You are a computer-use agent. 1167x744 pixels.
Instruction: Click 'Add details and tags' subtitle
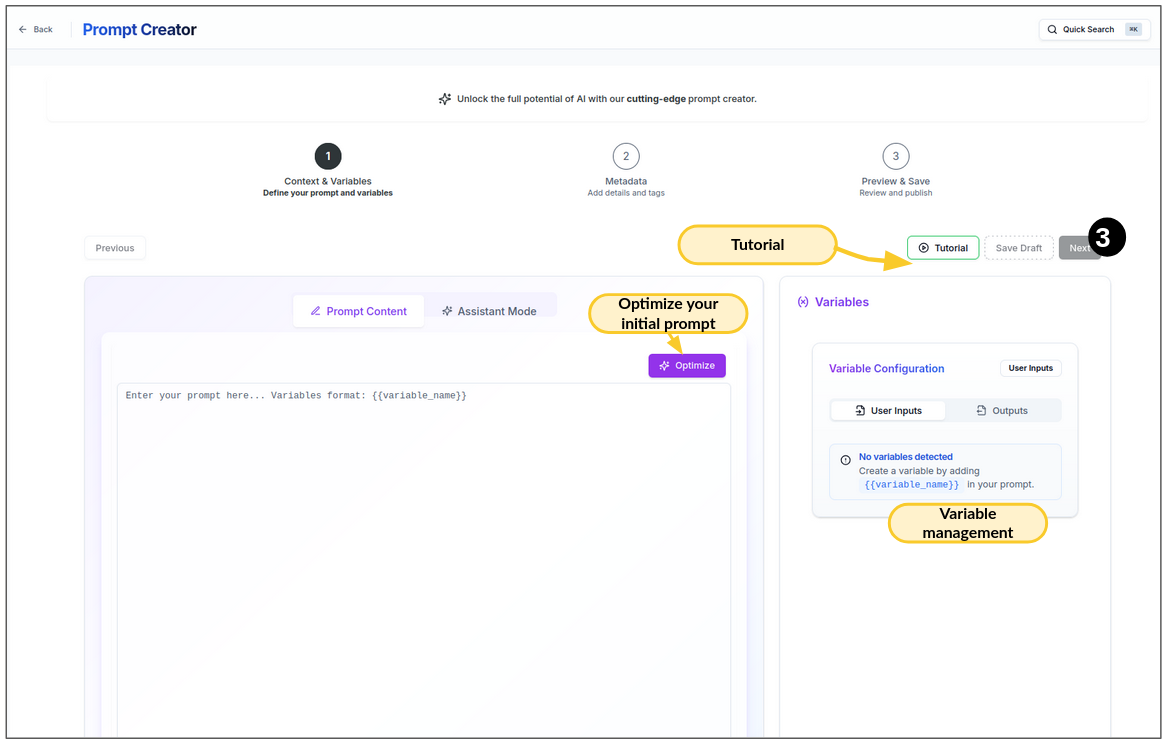[626, 193]
